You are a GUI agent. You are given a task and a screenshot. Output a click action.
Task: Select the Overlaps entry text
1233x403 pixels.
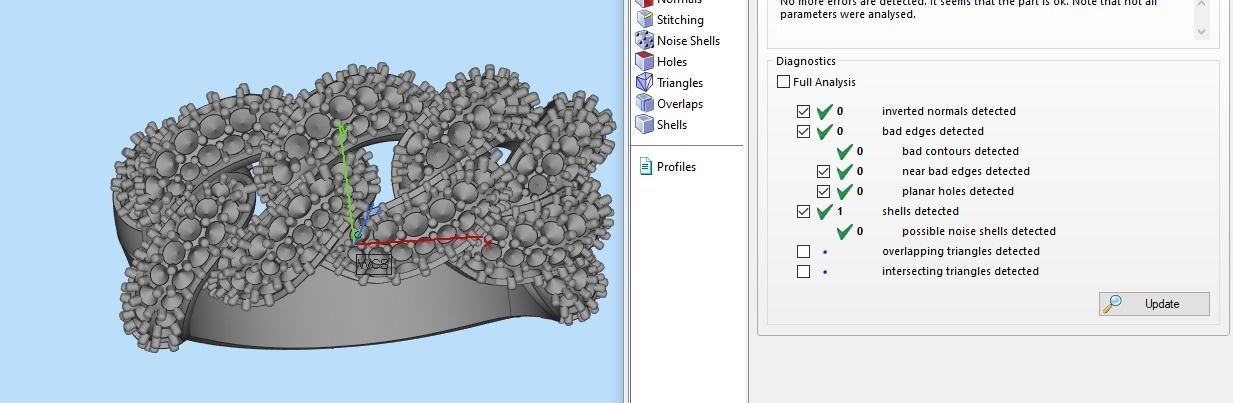(680, 104)
